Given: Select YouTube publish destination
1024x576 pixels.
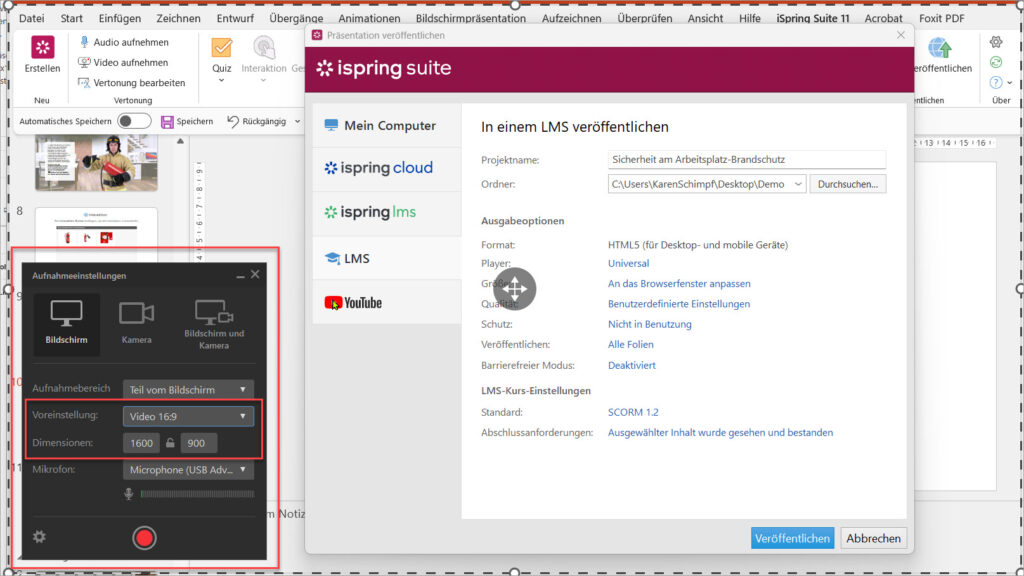Looking at the screenshot, I should (387, 302).
